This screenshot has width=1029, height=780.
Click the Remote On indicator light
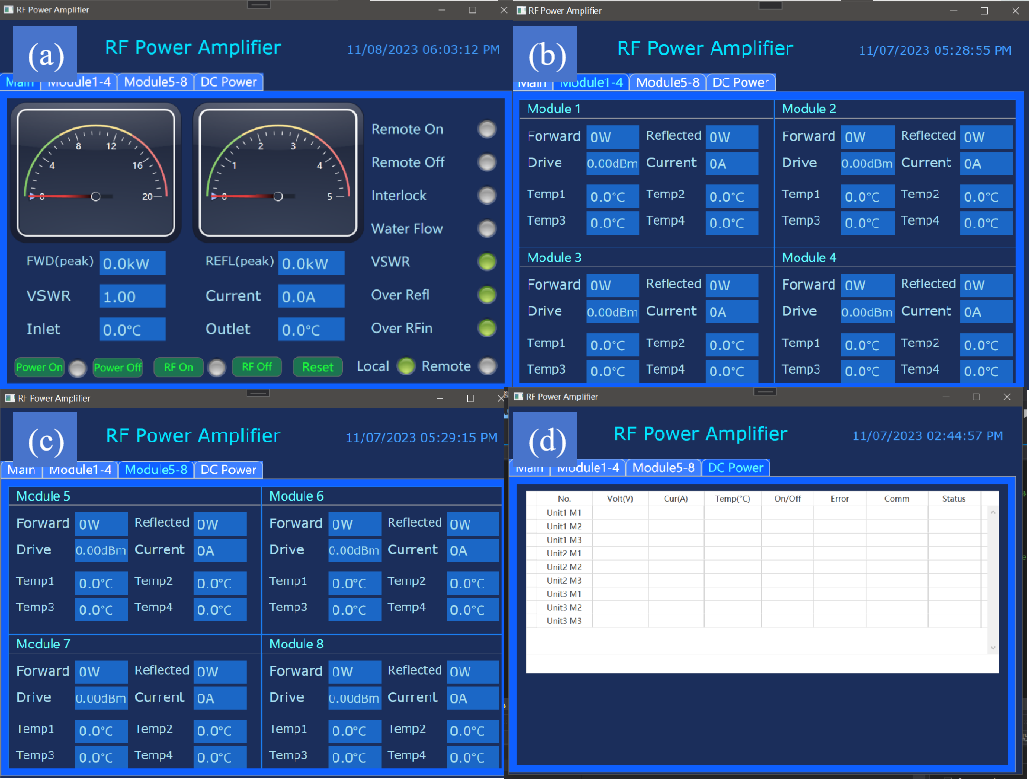coord(487,129)
